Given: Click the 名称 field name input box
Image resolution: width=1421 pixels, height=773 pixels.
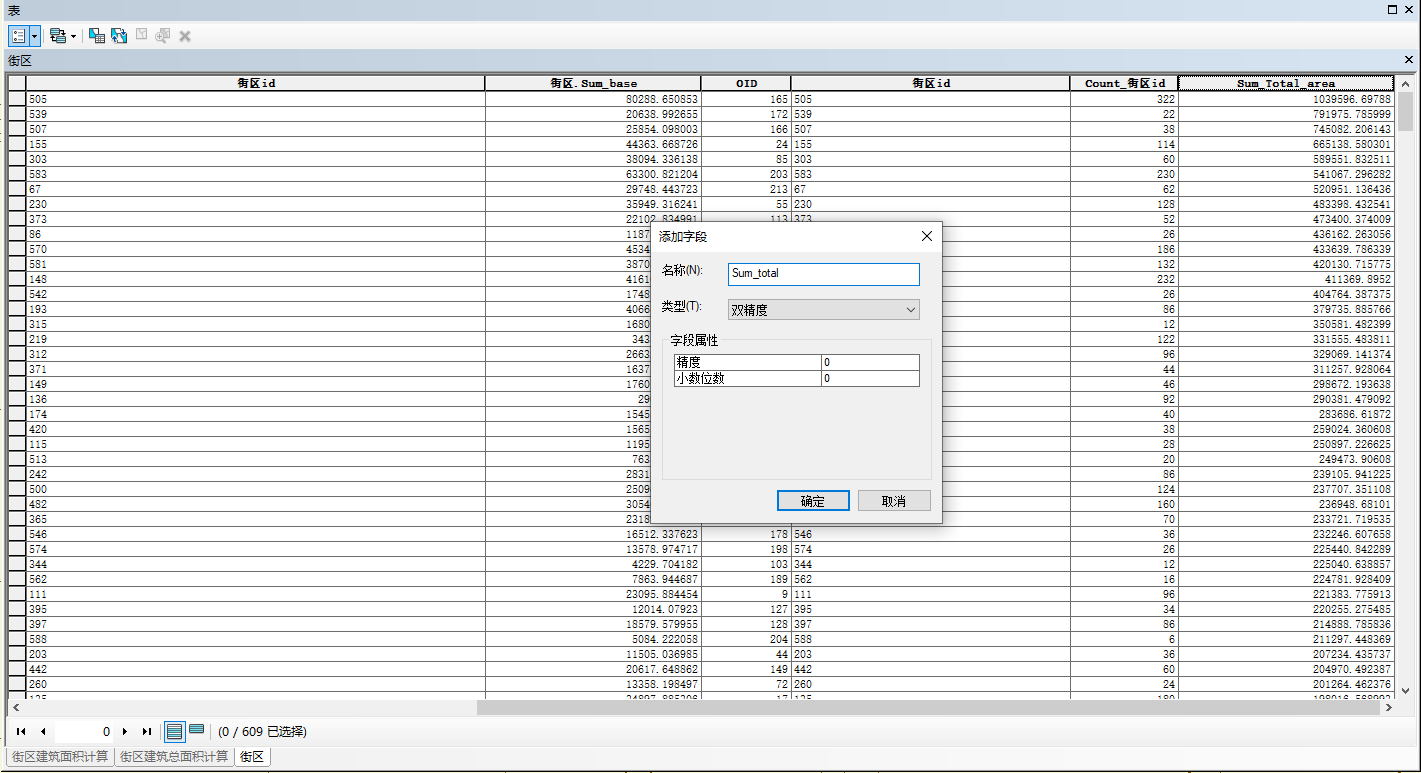Looking at the screenshot, I should [x=823, y=274].
